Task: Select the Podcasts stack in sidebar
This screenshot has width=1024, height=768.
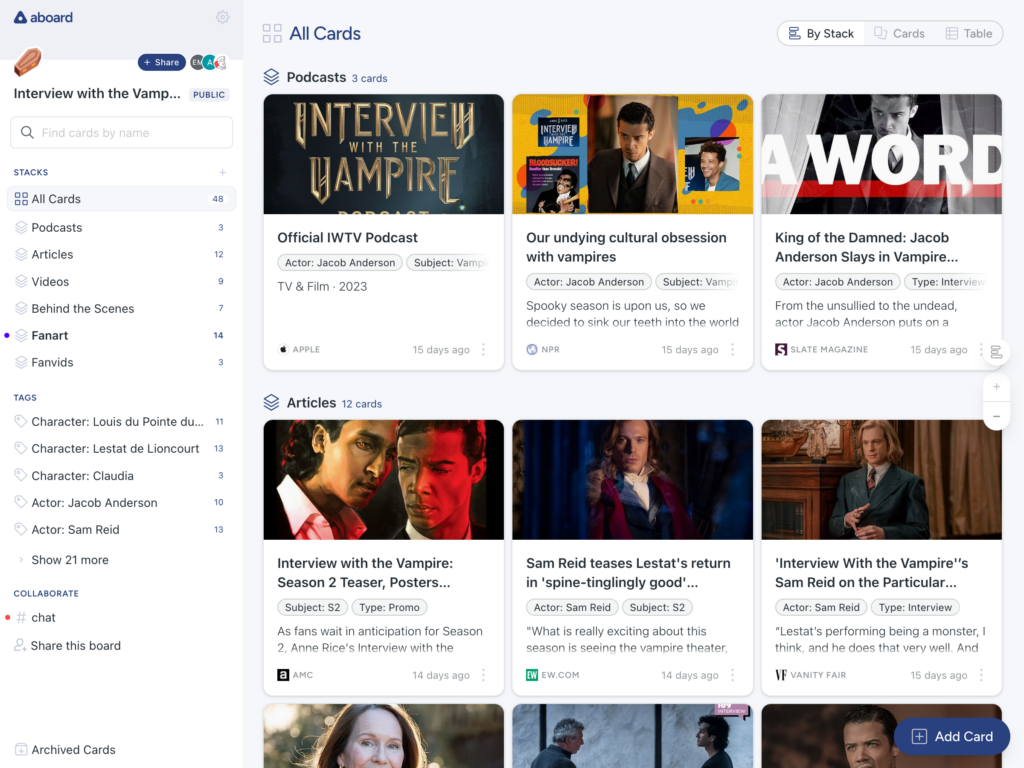Action: (121, 227)
